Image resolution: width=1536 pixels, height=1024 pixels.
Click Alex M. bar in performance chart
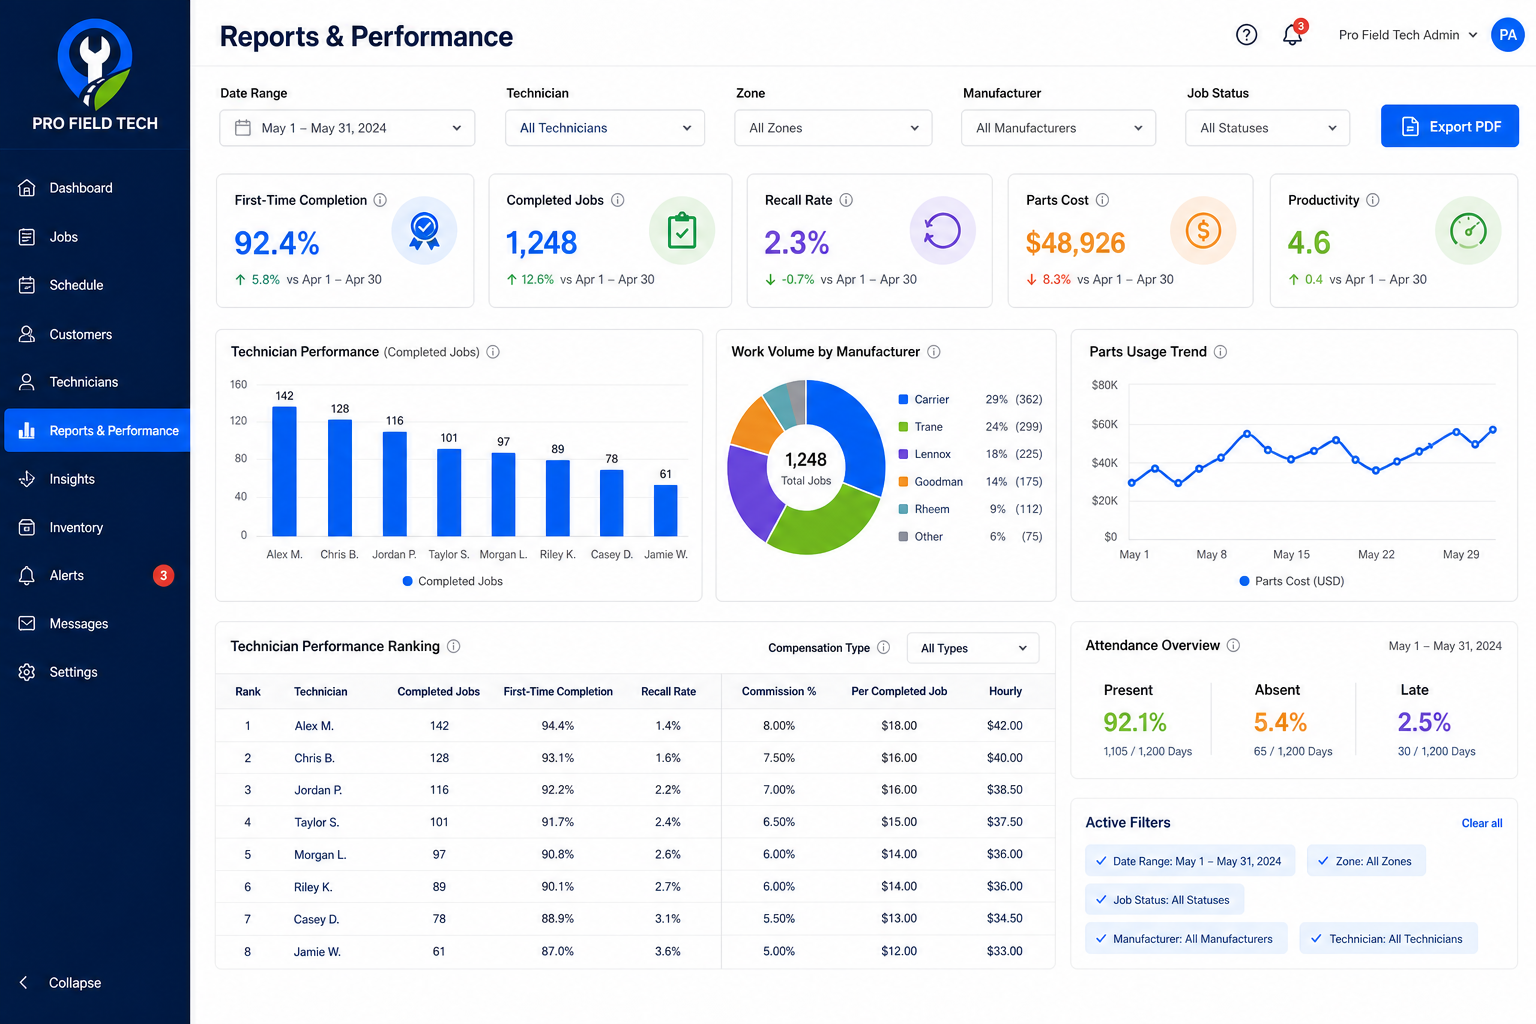[x=284, y=472]
